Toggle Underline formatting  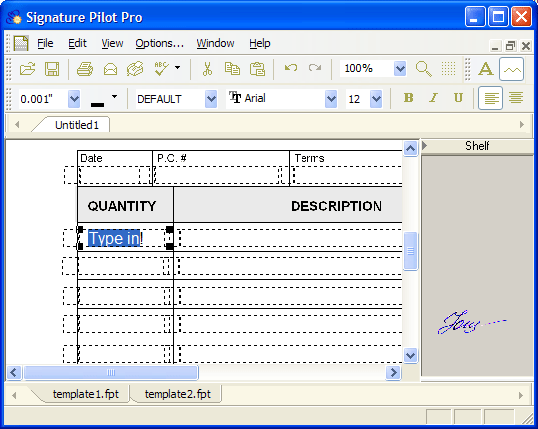pyautogui.click(x=458, y=98)
